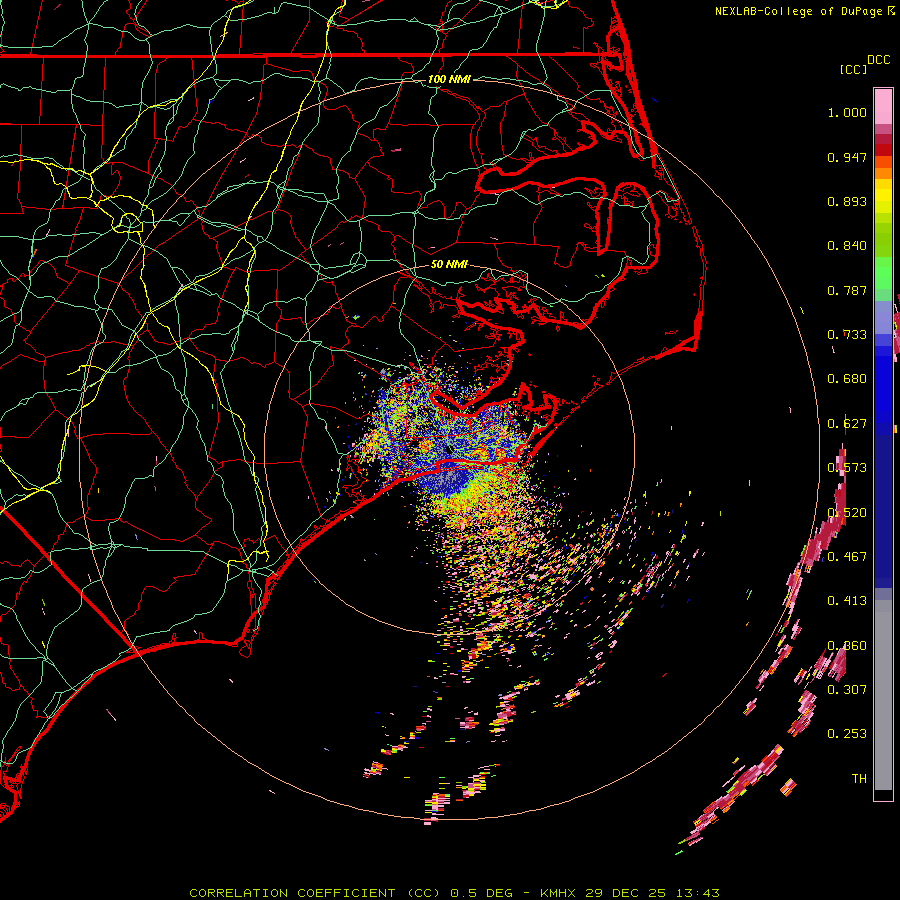Select the 0.307 legend value
Viewport: 900px width, 900px height.
(x=847, y=689)
